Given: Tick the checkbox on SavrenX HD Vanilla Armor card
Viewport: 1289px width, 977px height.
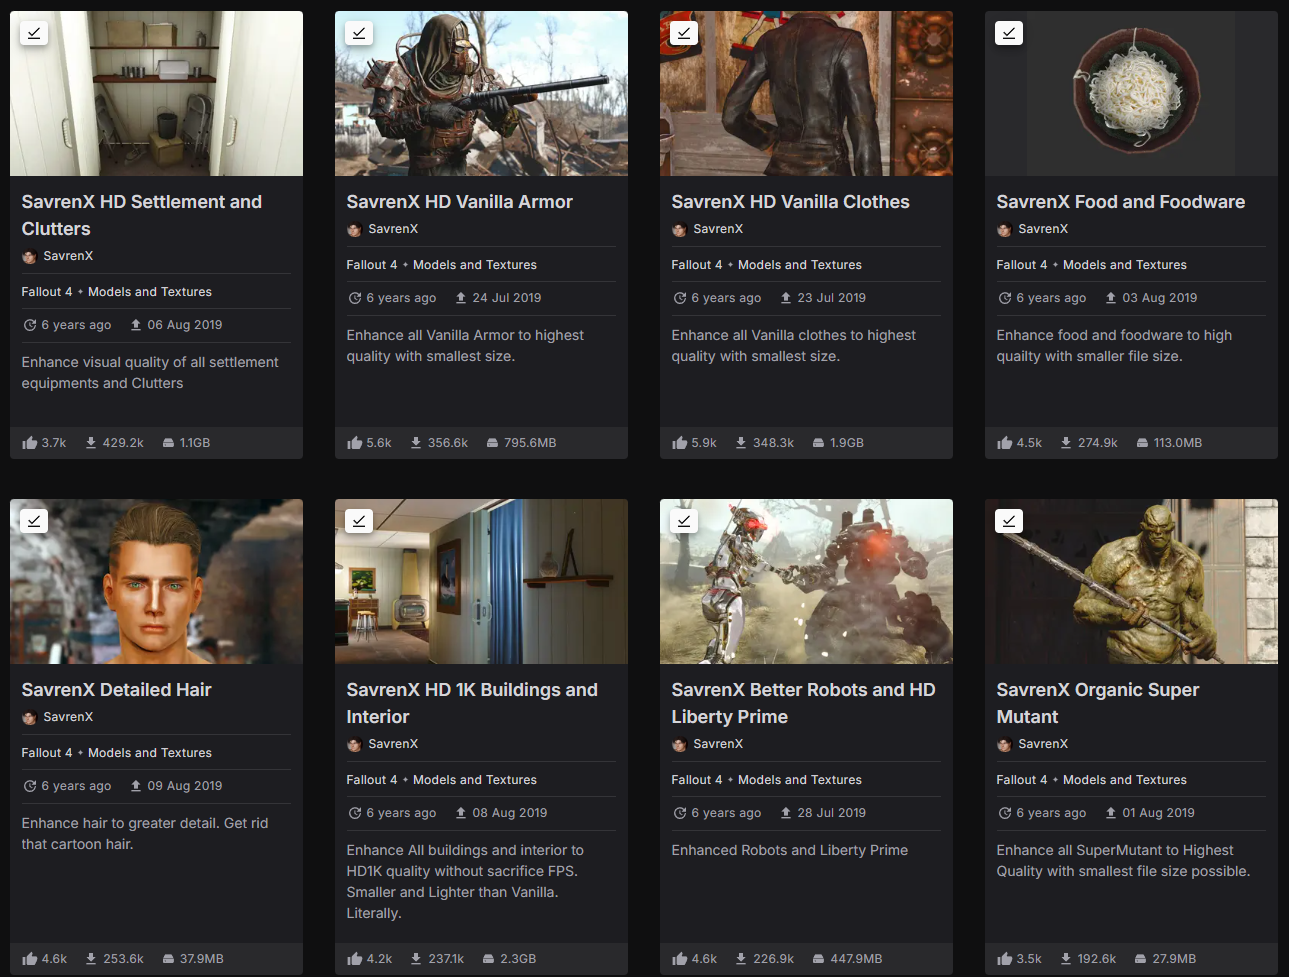Looking at the screenshot, I should click(x=359, y=33).
